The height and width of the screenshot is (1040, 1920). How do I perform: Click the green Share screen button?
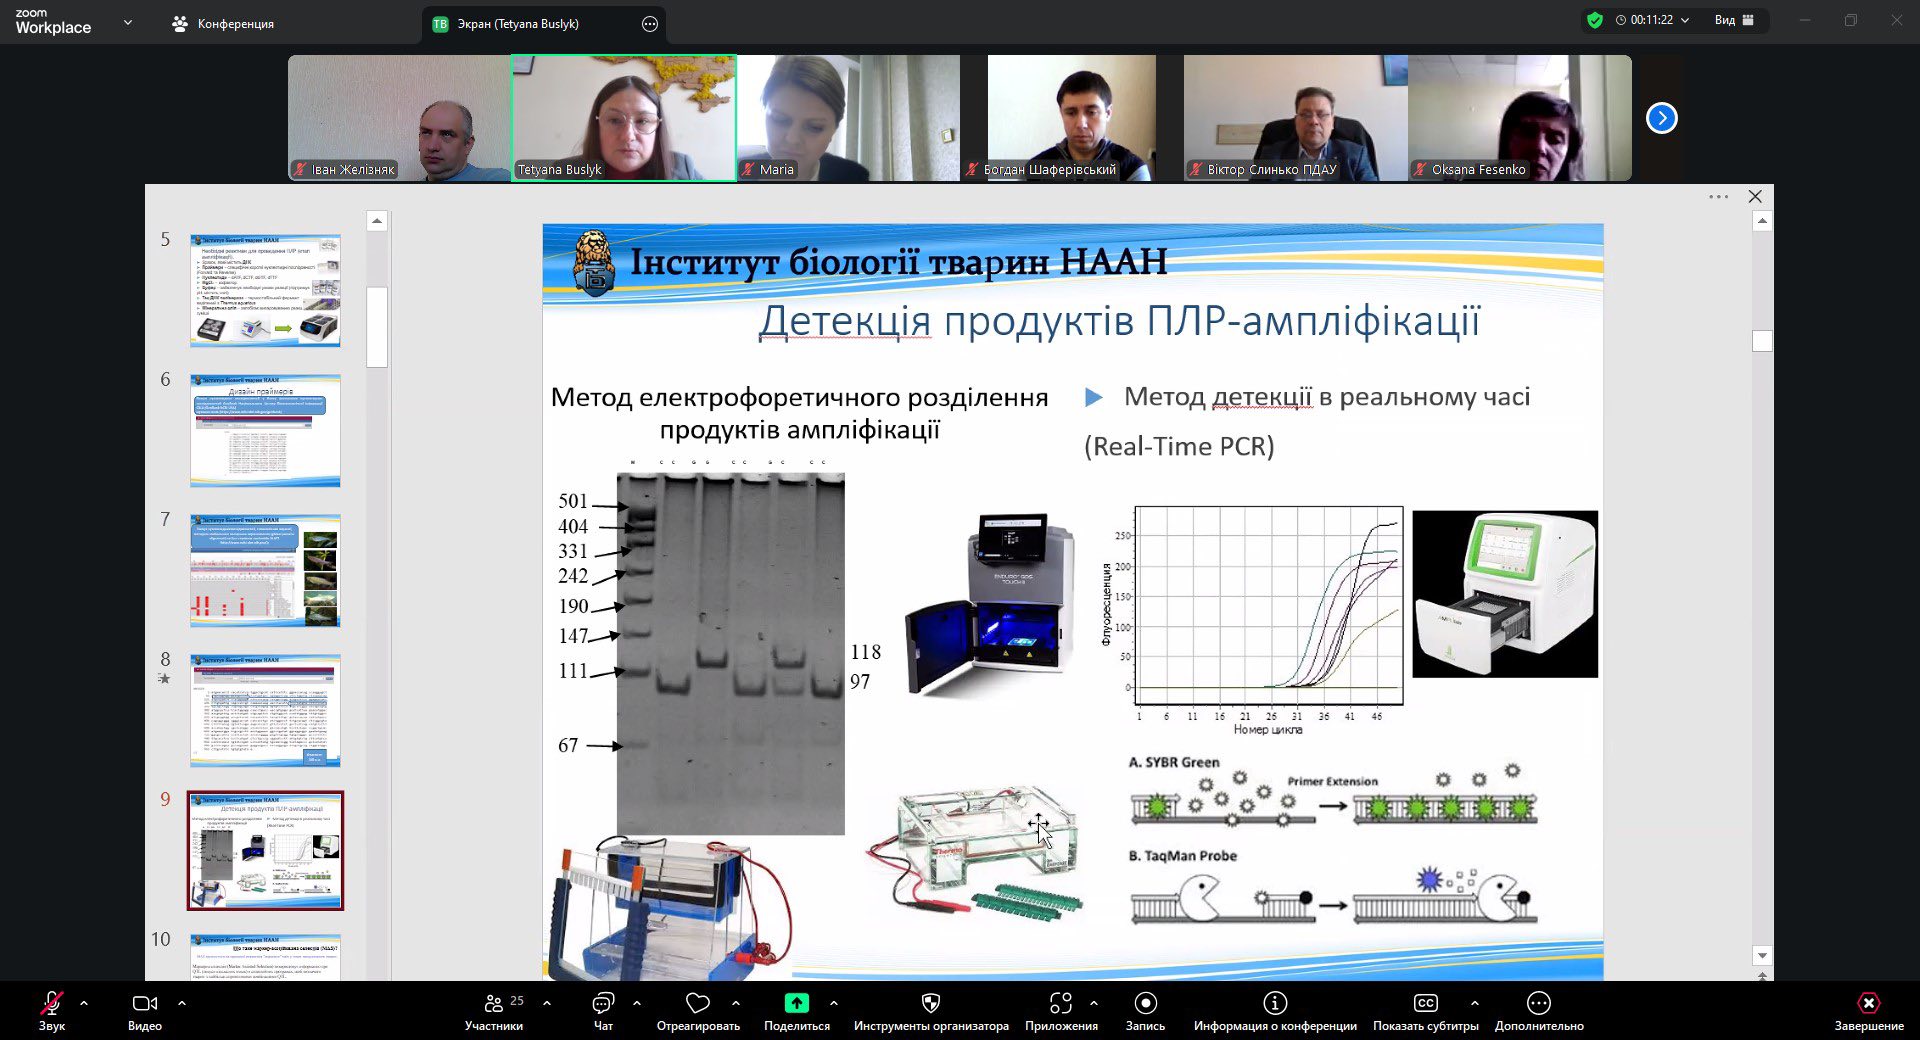pyautogui.click(x=796, y=1003)
